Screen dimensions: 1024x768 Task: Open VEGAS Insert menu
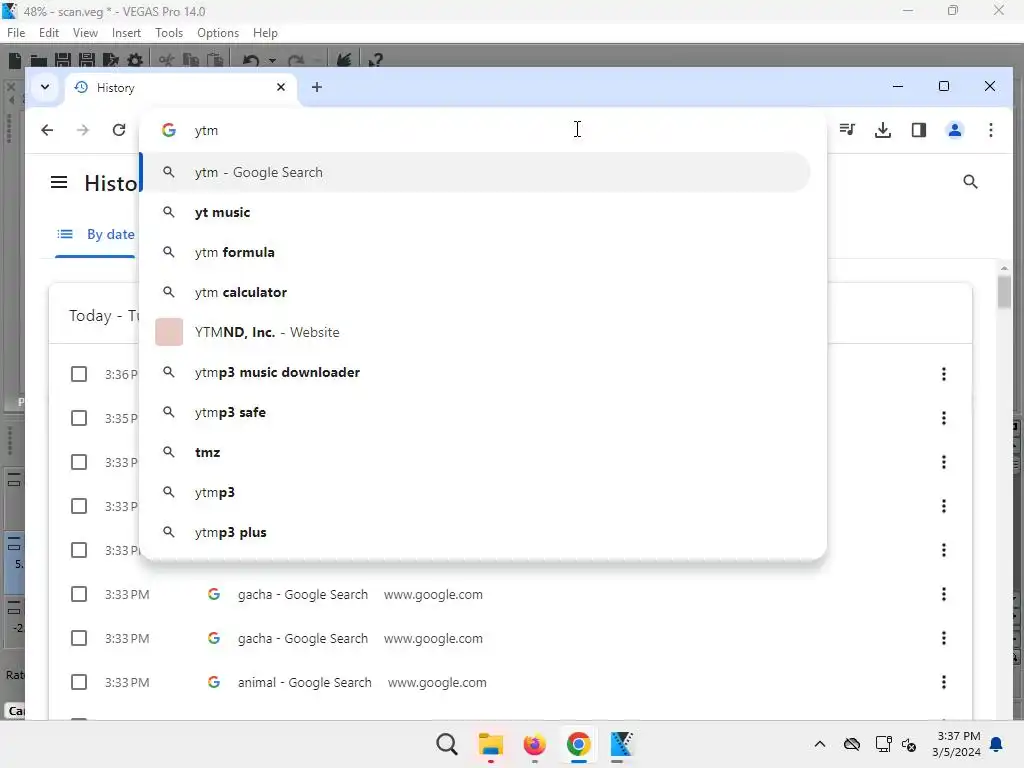(x=126, y=33)
